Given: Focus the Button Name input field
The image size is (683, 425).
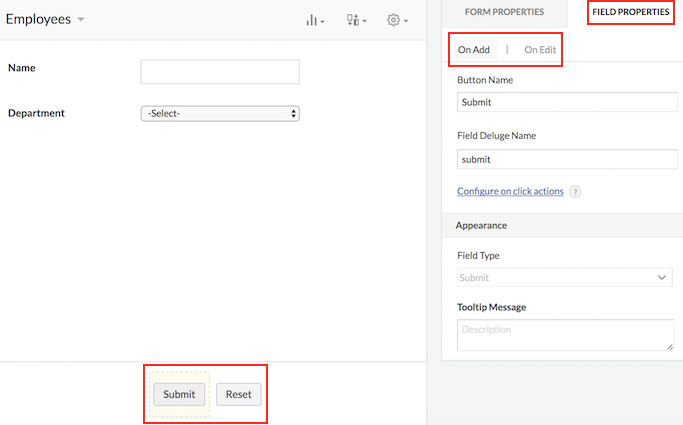Looking at the screenshot, I should (566, 102).
